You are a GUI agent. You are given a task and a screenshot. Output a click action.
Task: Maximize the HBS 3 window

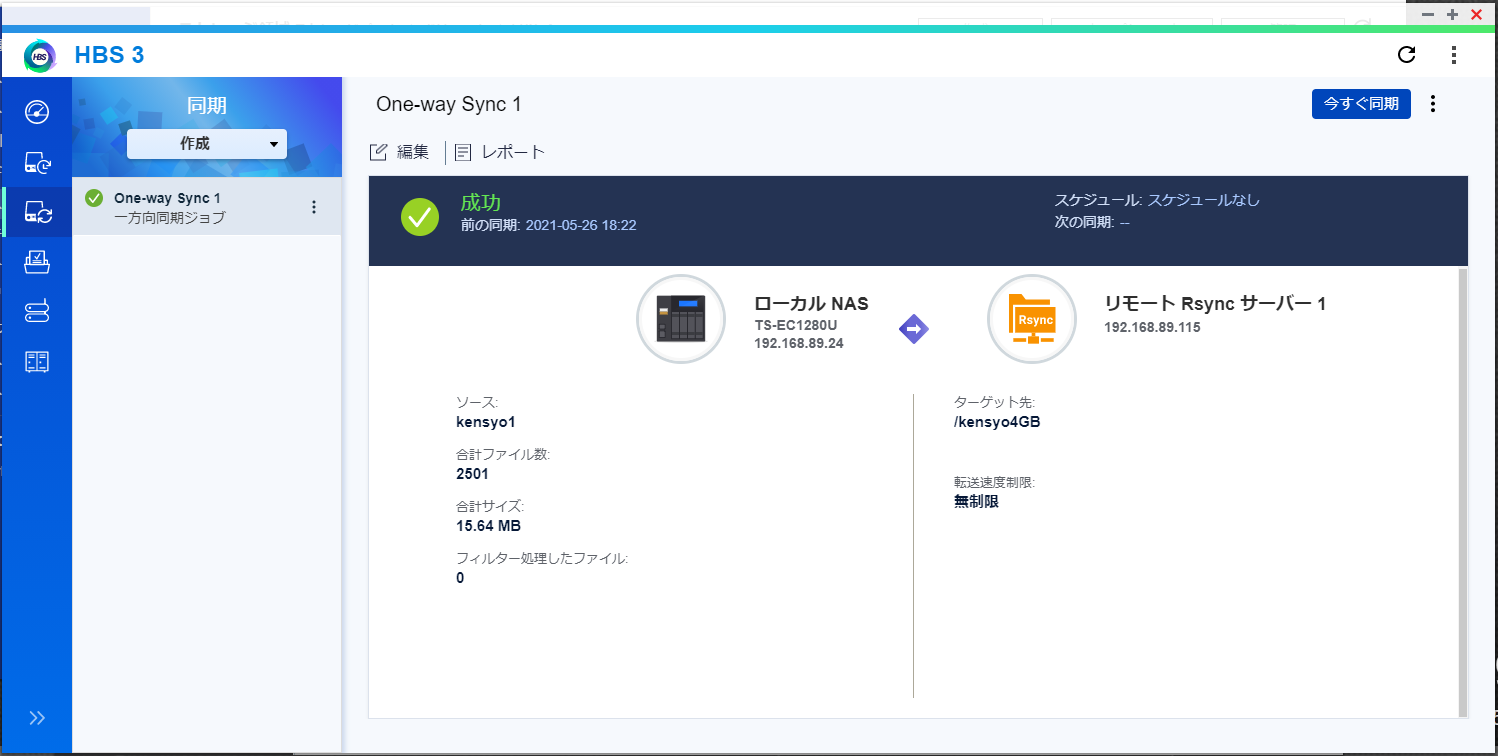[1453, 14]
